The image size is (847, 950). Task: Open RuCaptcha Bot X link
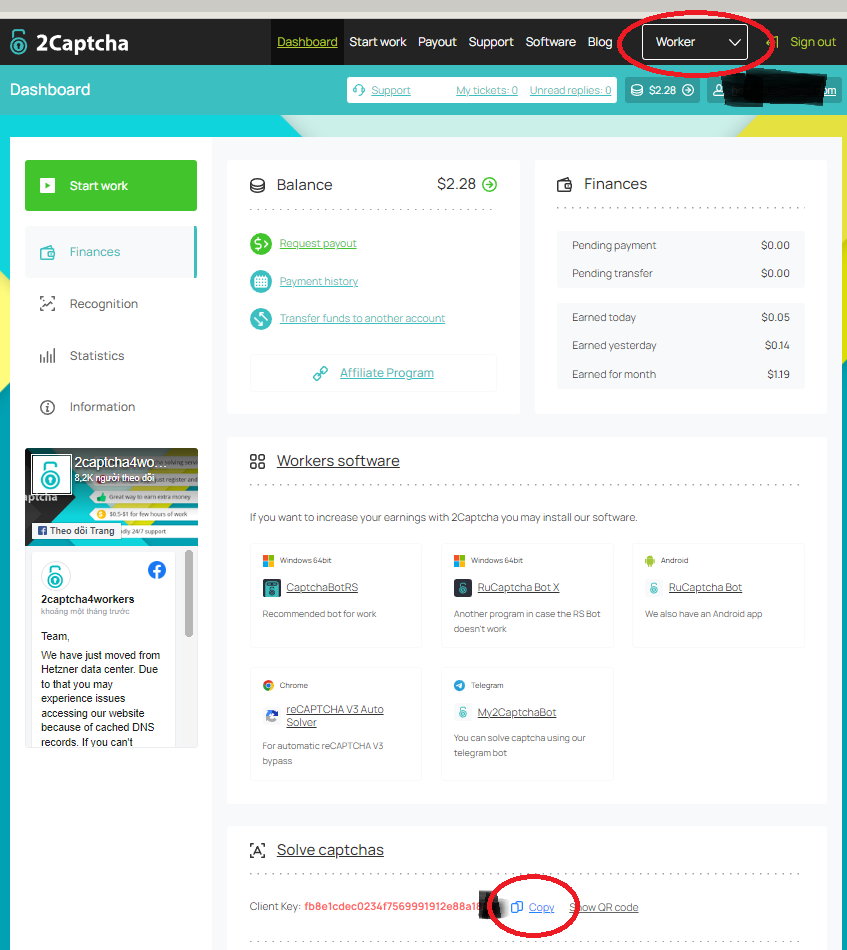pyautogui.click(x=519, y=588)
